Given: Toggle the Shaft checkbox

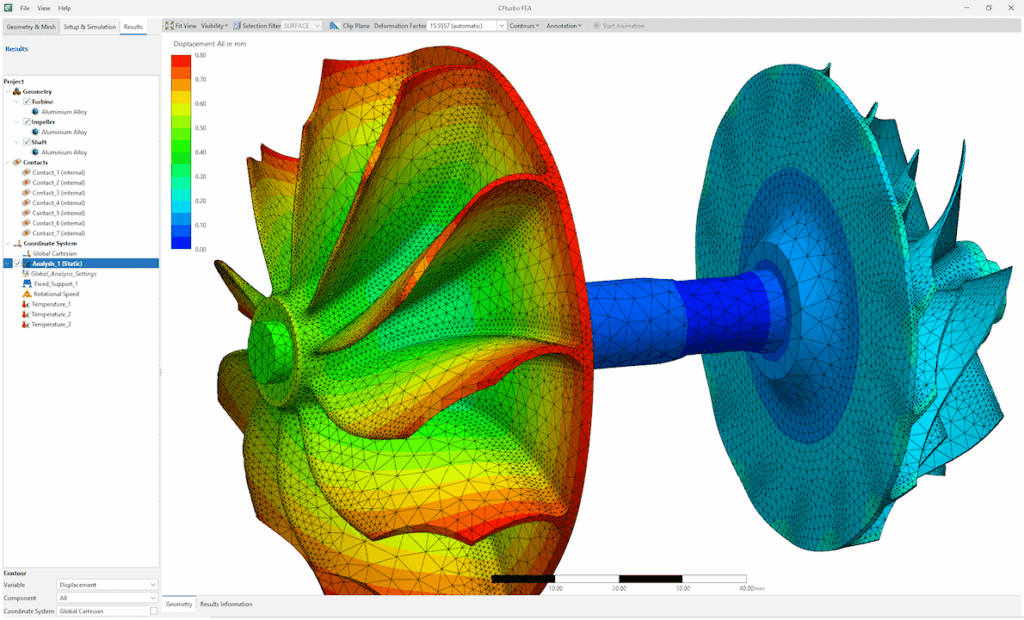Looking at the screenshot, I should (x=27, y=142).
